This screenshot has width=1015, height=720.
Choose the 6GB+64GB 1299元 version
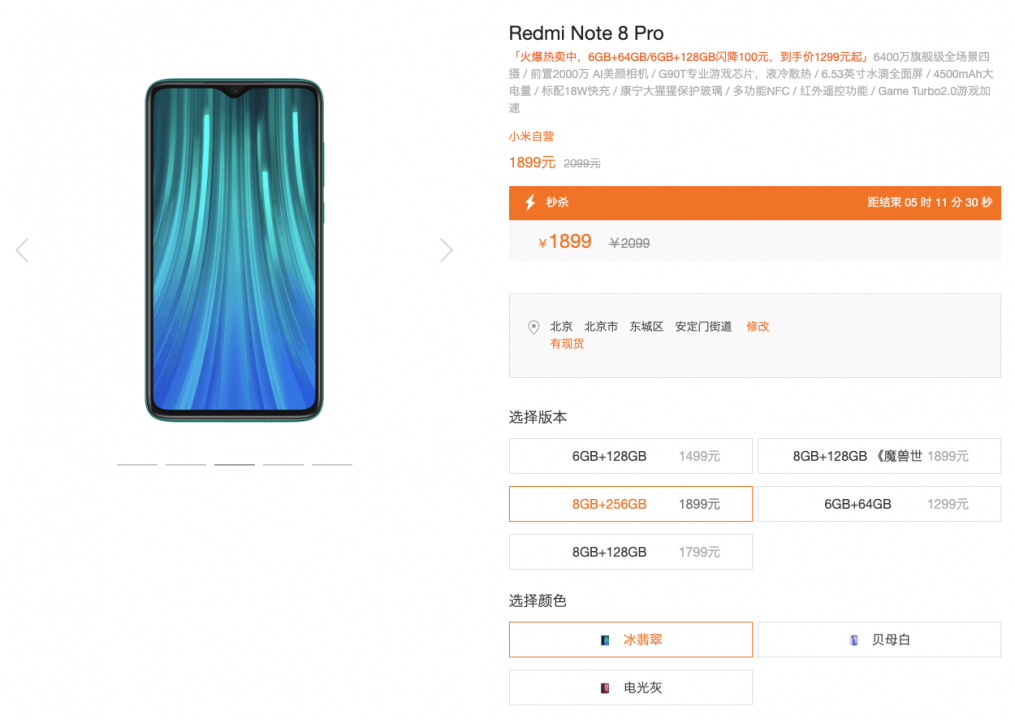coord(879,504)
